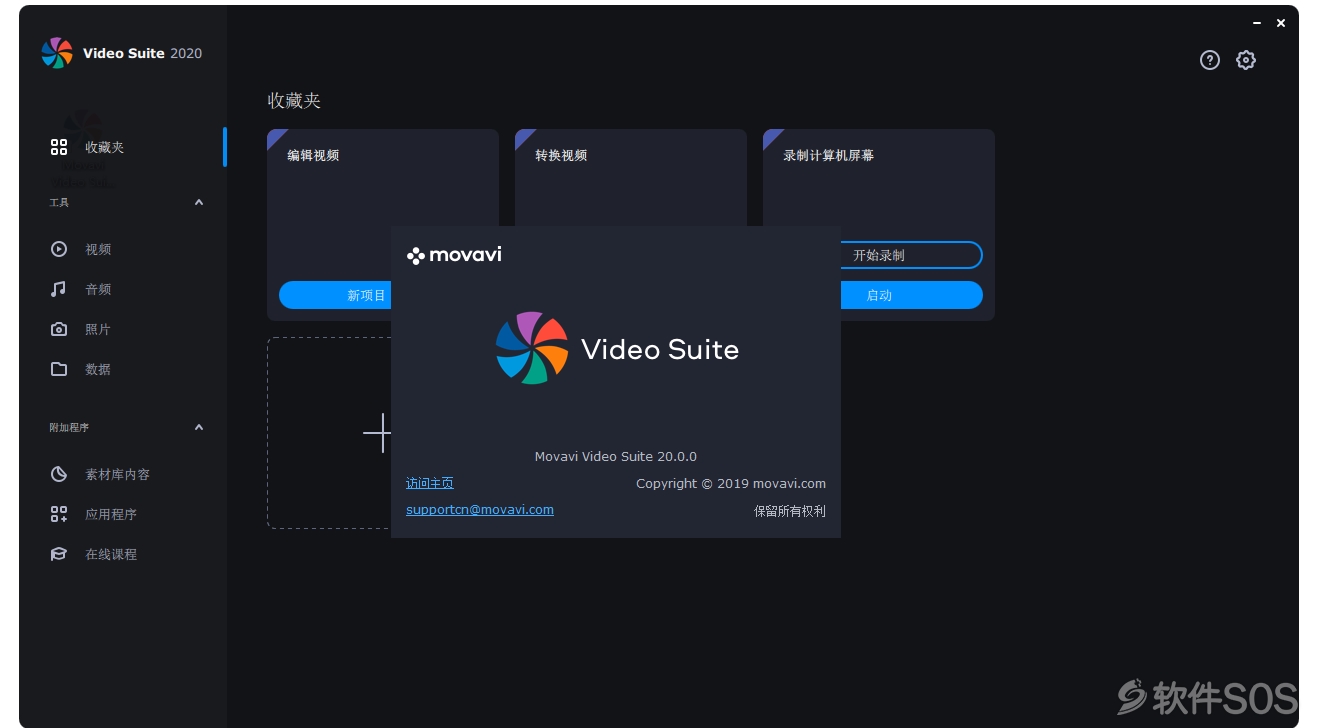
Task: Click the Movavi logo in the about dialog
Action: tap(454, 255)
